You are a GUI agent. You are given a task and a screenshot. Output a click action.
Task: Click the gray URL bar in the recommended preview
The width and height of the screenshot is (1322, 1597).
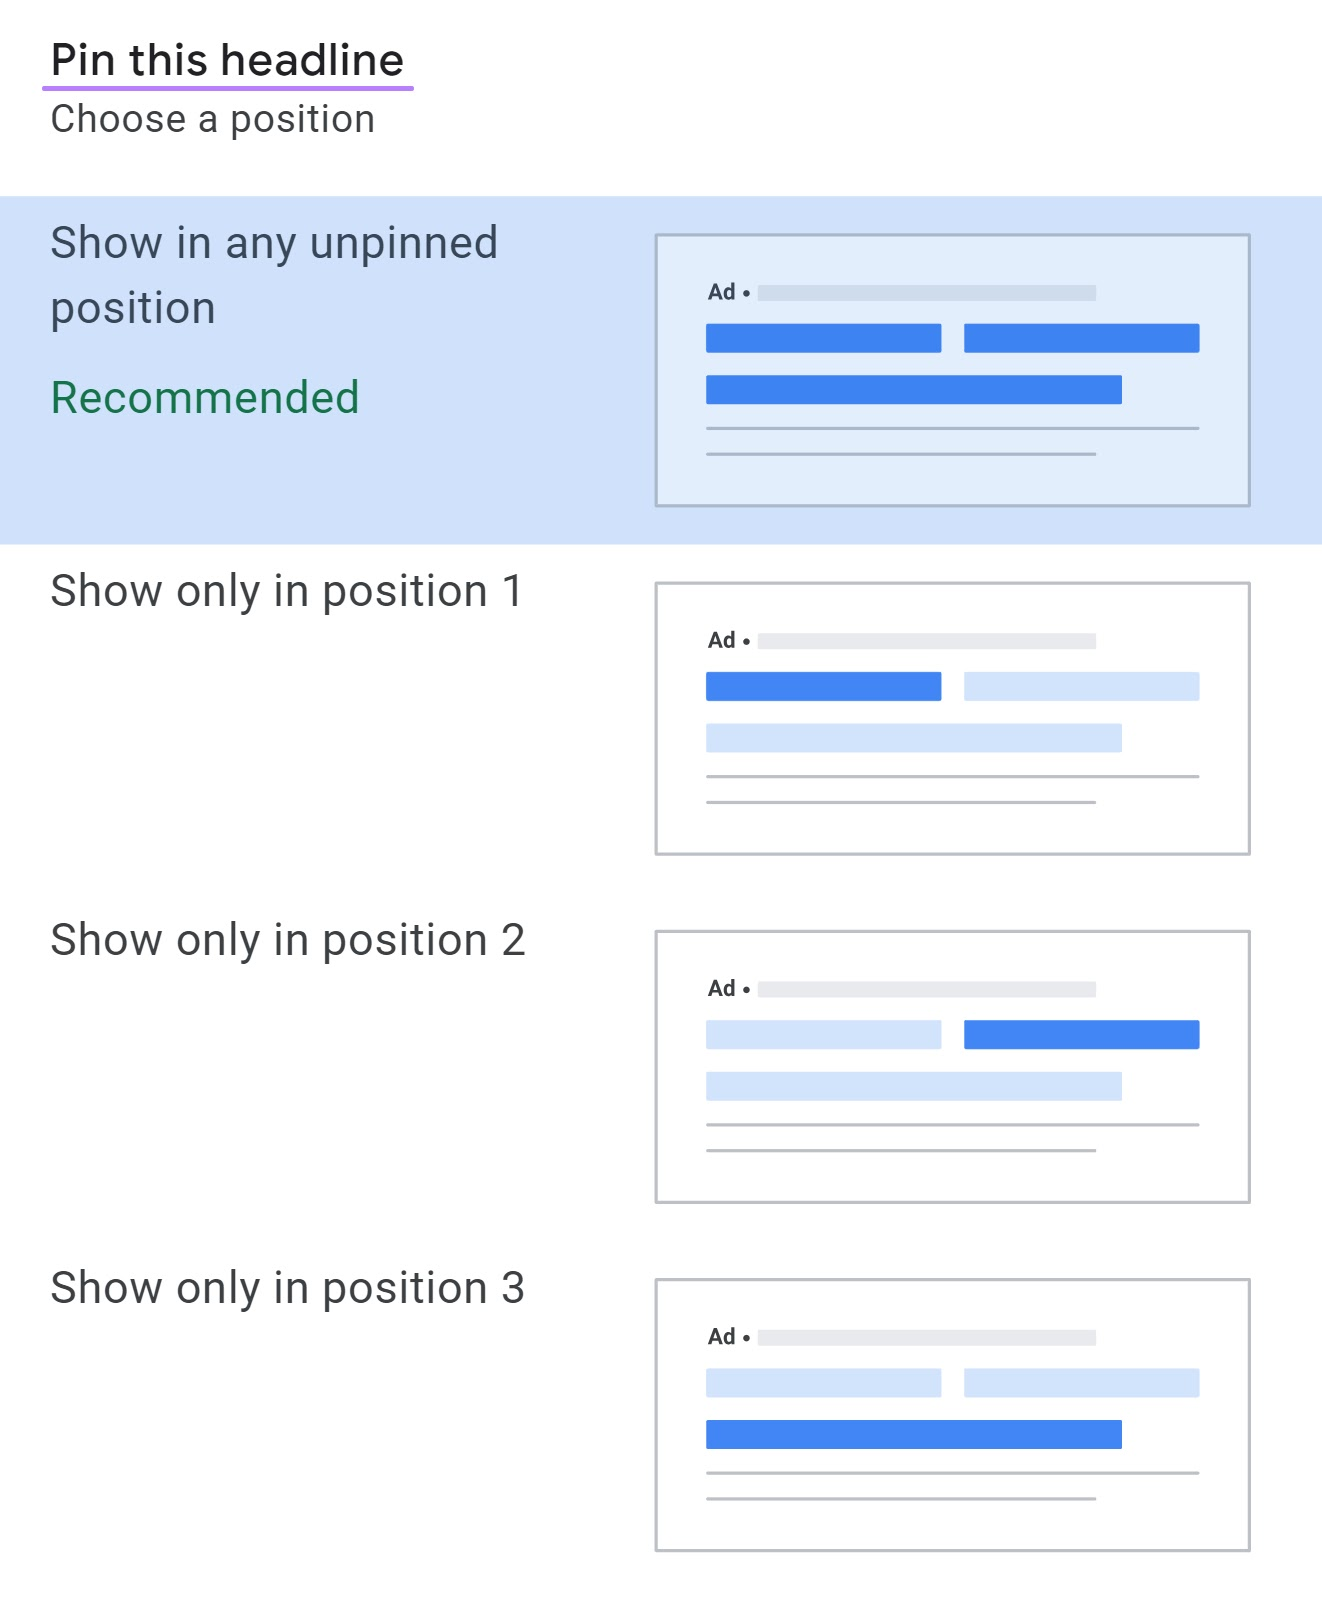pos(926,292)
